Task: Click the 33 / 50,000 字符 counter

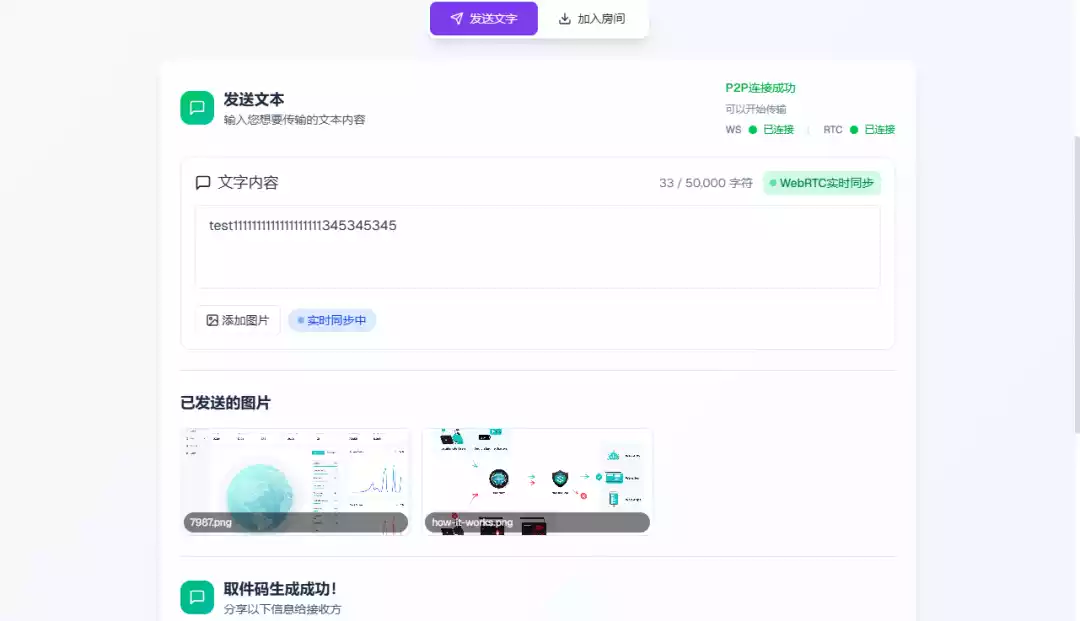Action: click(705, 183)
